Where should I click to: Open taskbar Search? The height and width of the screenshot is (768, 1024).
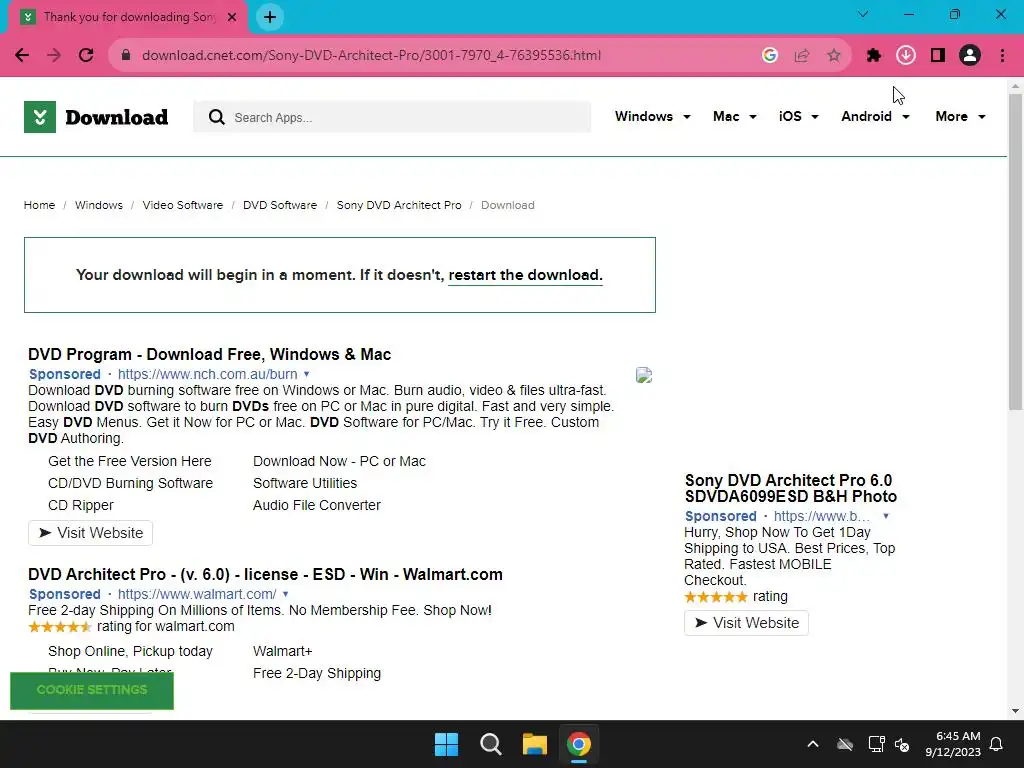pos(490,744)
